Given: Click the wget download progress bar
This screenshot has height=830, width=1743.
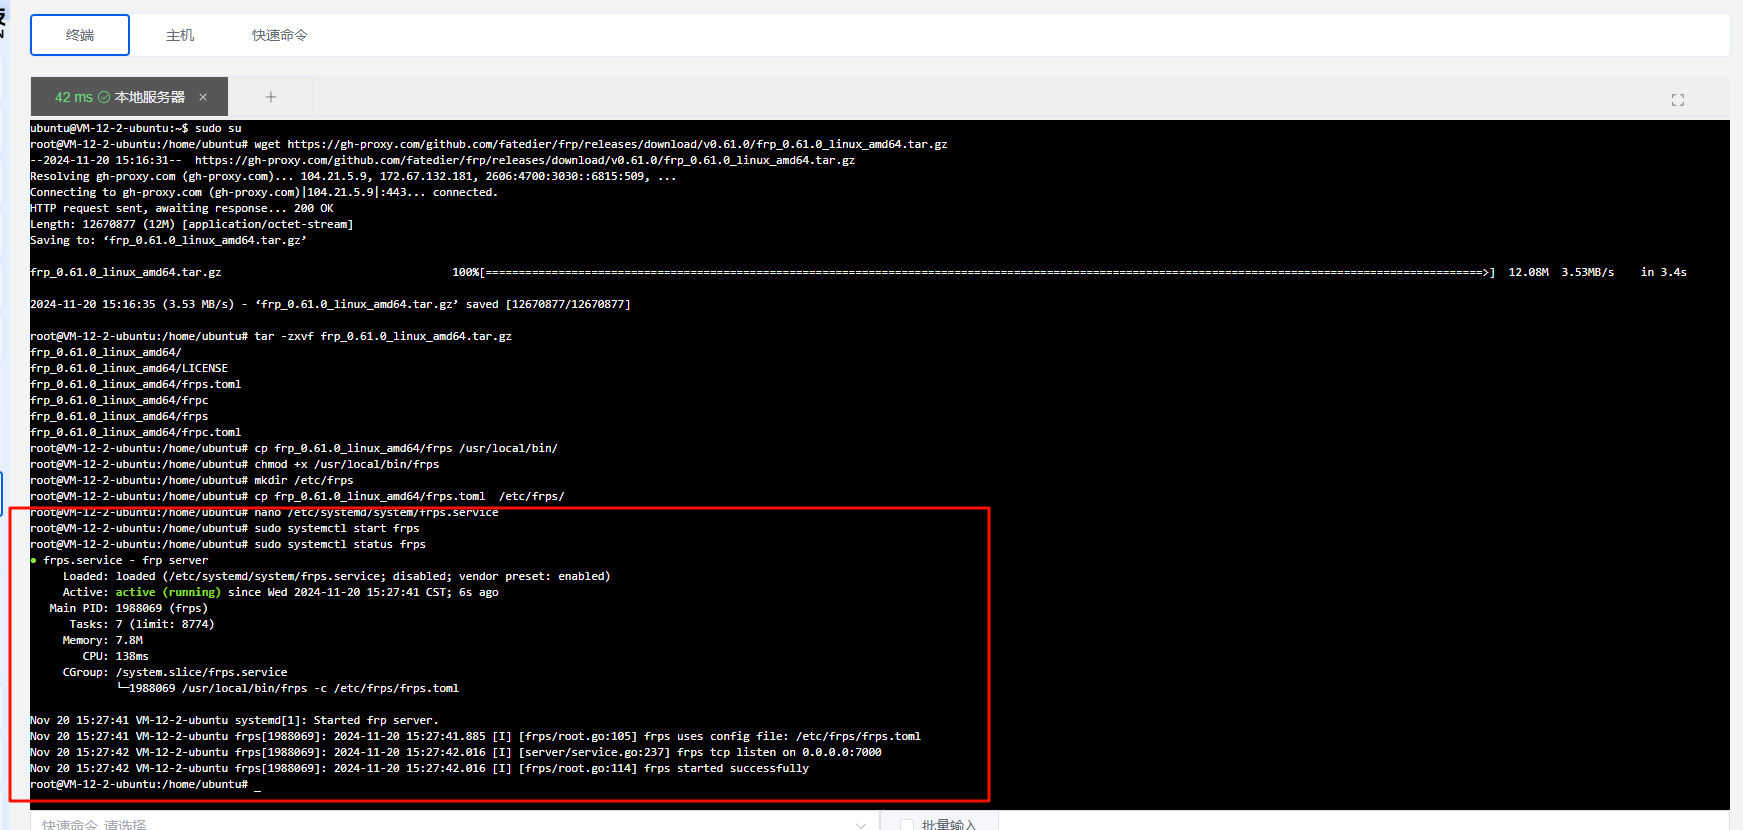Looking at the screenshot, I should (987, 272).
